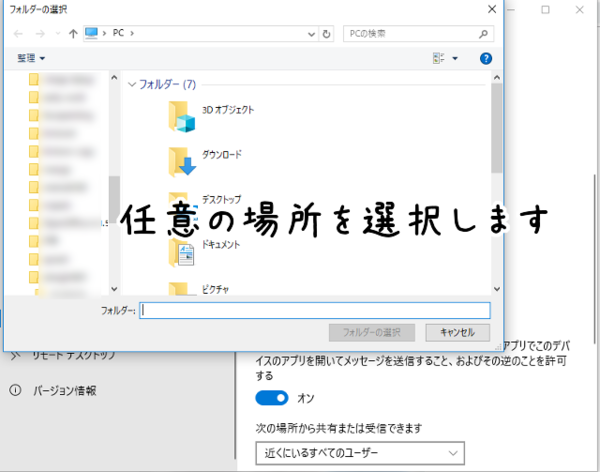The image size is (600, 472).
Task: Open recent locations dropdown next to forward arrow
Action: click(x=58, y=34)
